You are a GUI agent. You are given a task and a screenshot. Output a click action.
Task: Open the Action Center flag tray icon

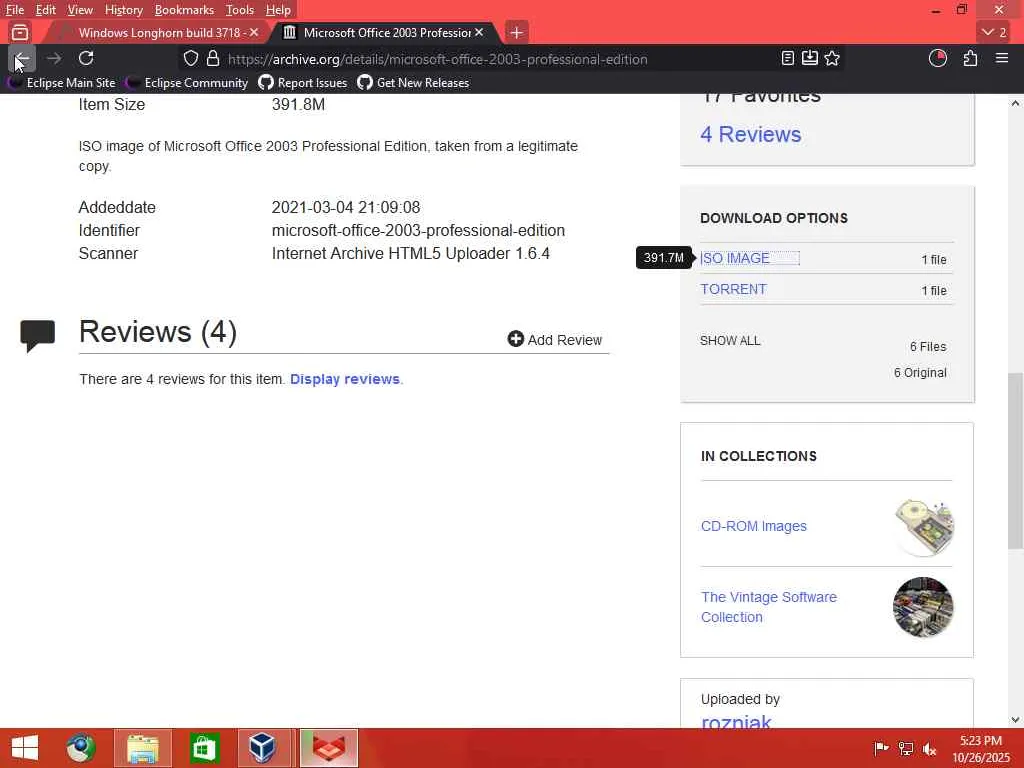881,748
